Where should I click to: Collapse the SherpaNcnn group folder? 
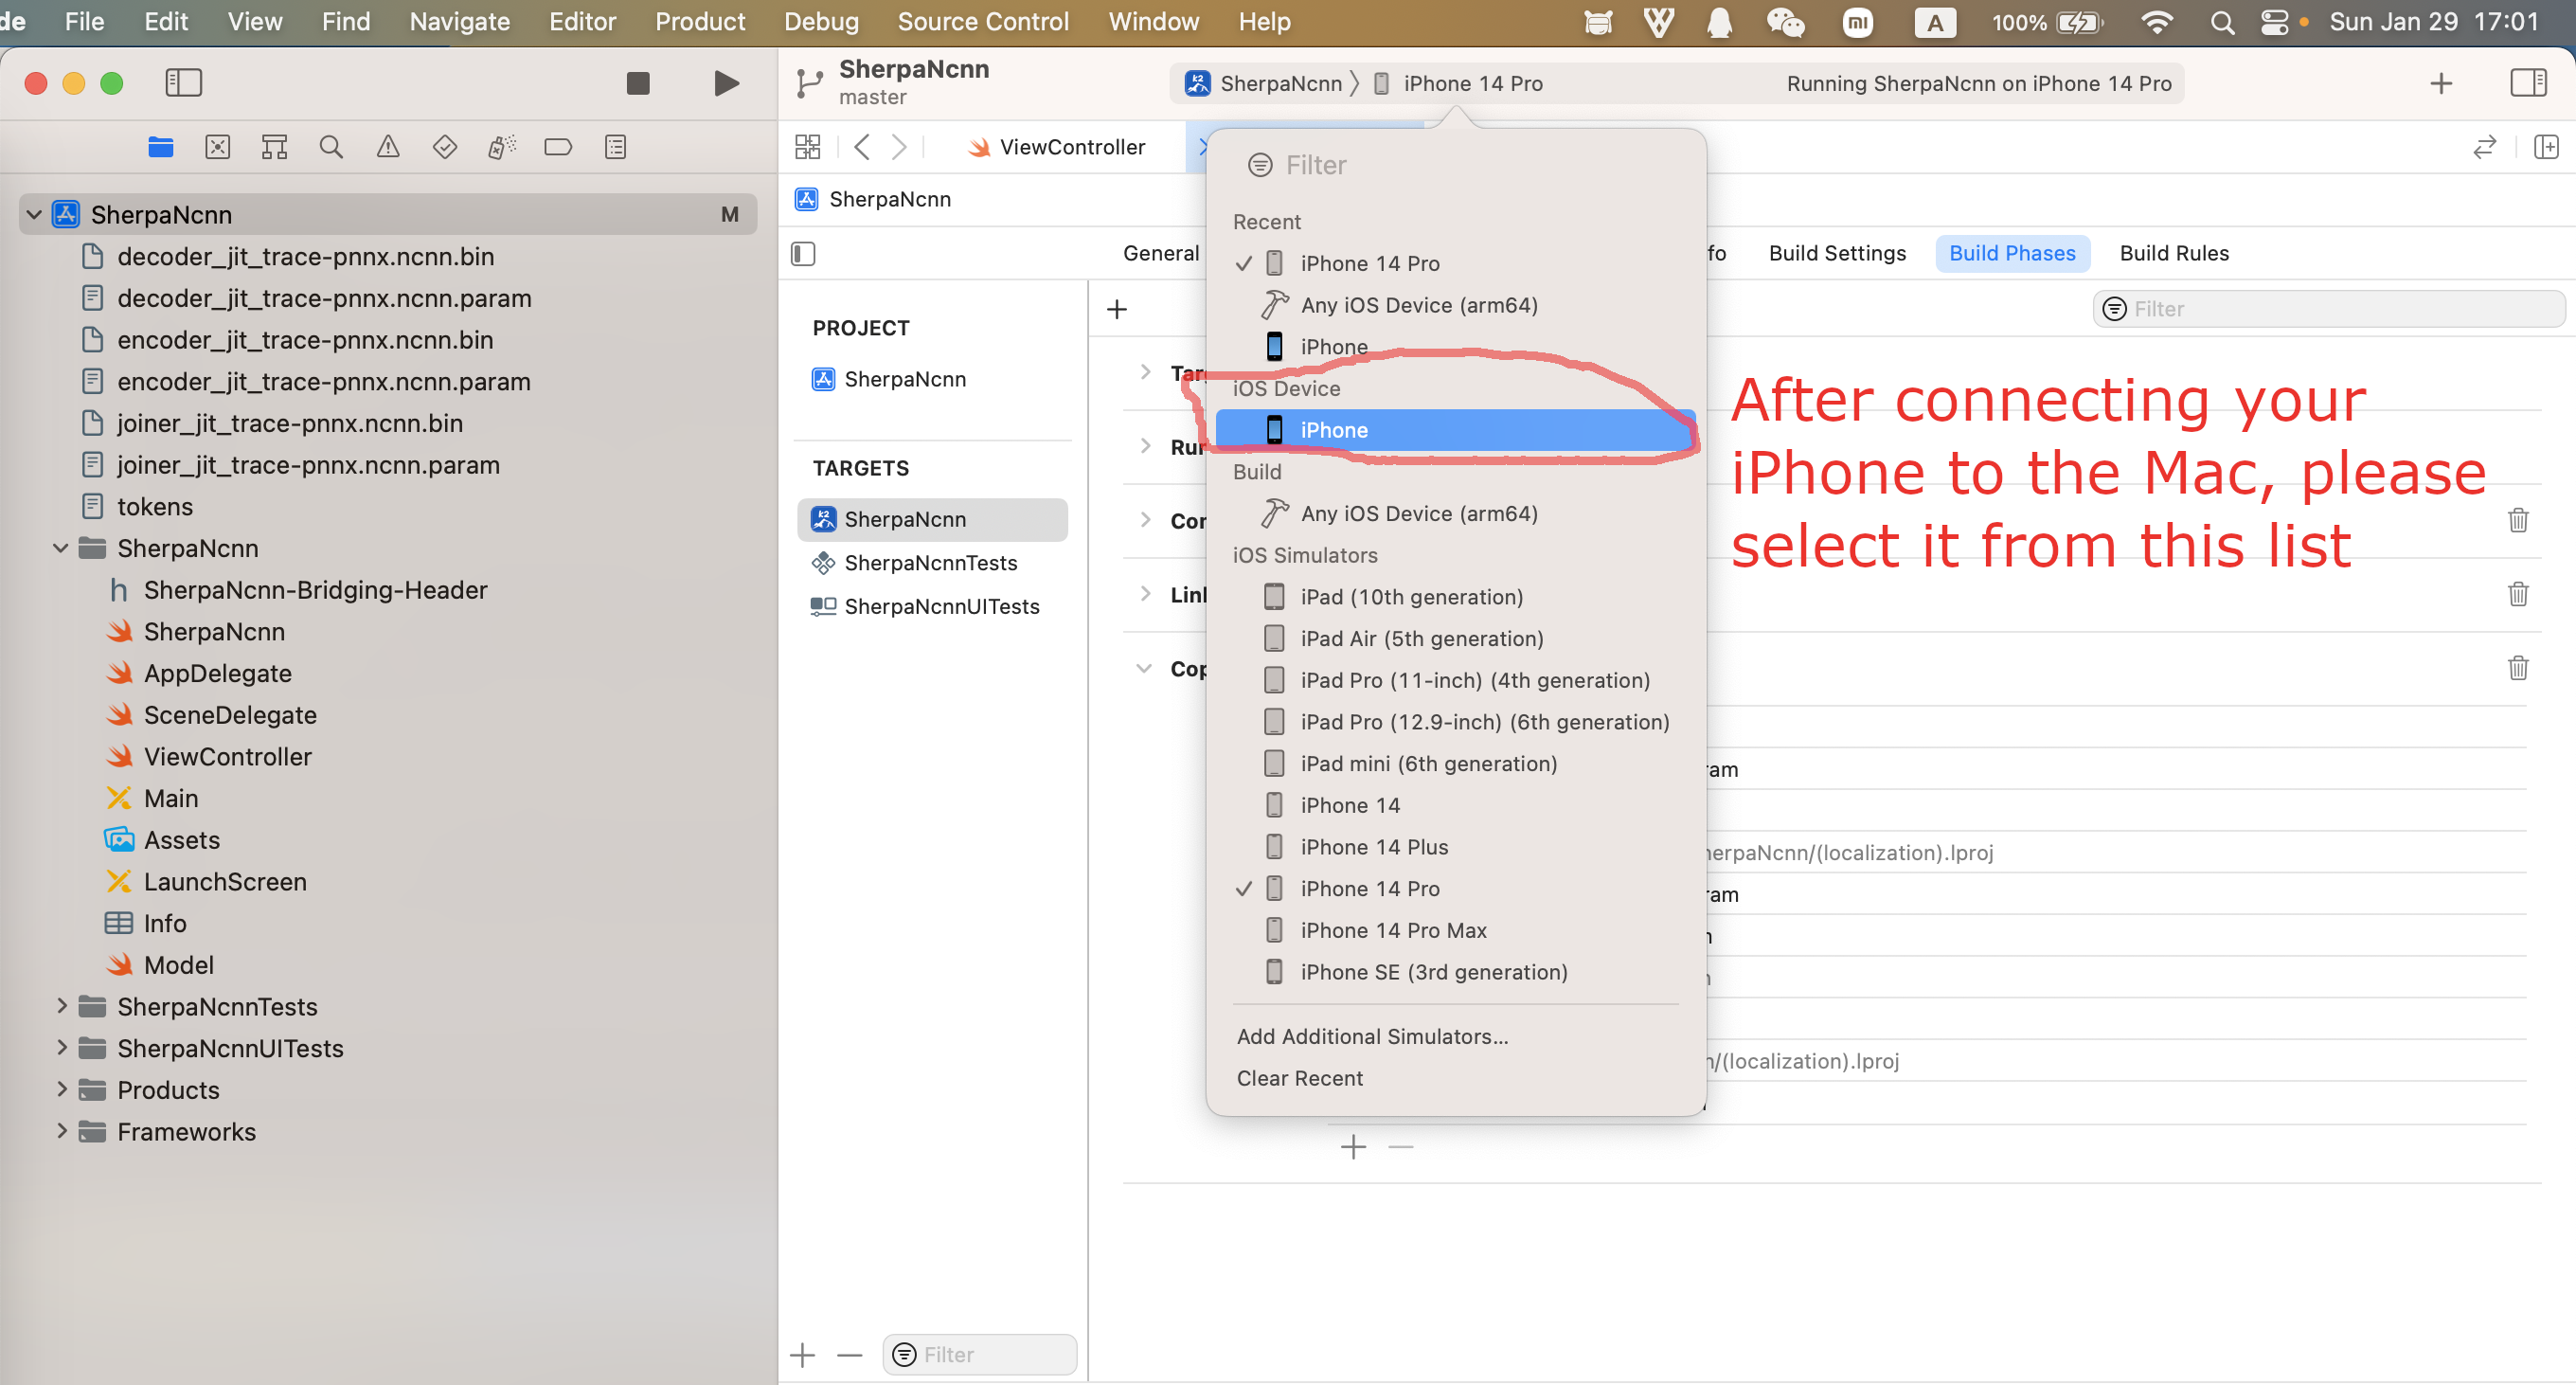pyautogui.click(x=61, y=548)
